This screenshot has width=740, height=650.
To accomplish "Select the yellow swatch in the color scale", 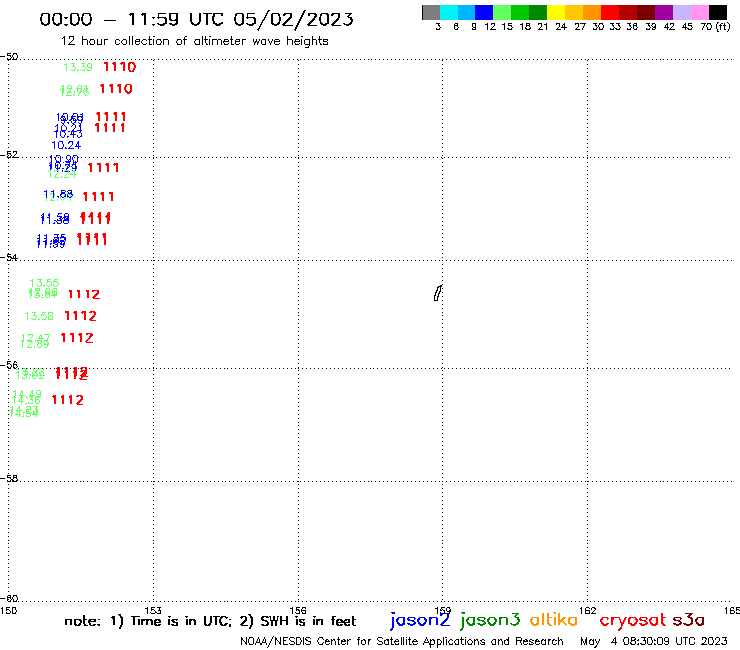I will [x=556, y=12].
